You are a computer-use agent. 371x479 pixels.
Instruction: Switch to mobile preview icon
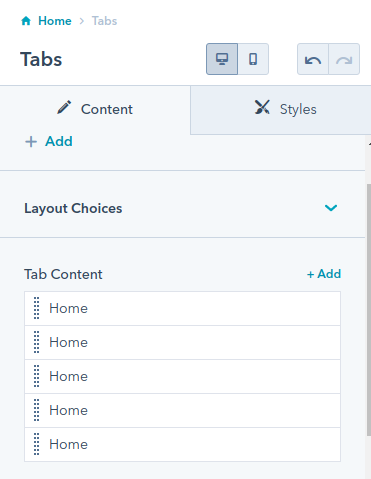pyautogui.click(x=253, y=59)
